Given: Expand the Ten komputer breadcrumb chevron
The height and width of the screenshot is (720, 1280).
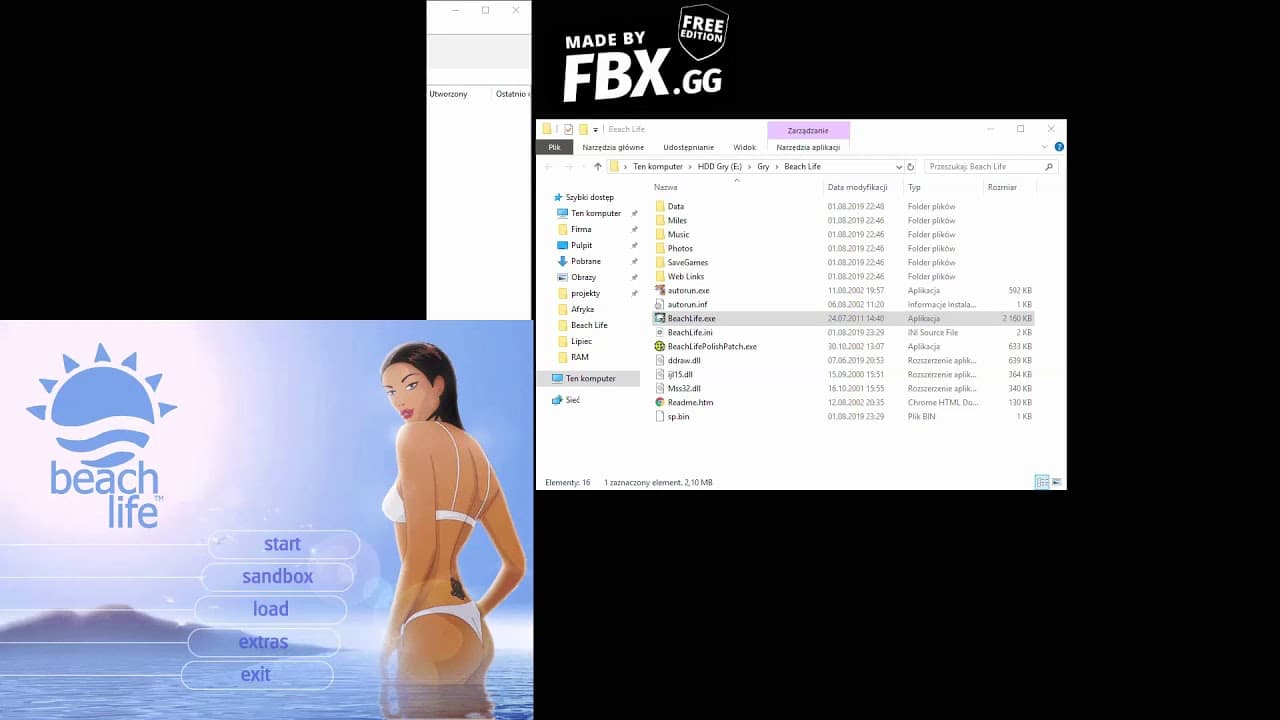Looking at the screenshot, I should [690, 167].
